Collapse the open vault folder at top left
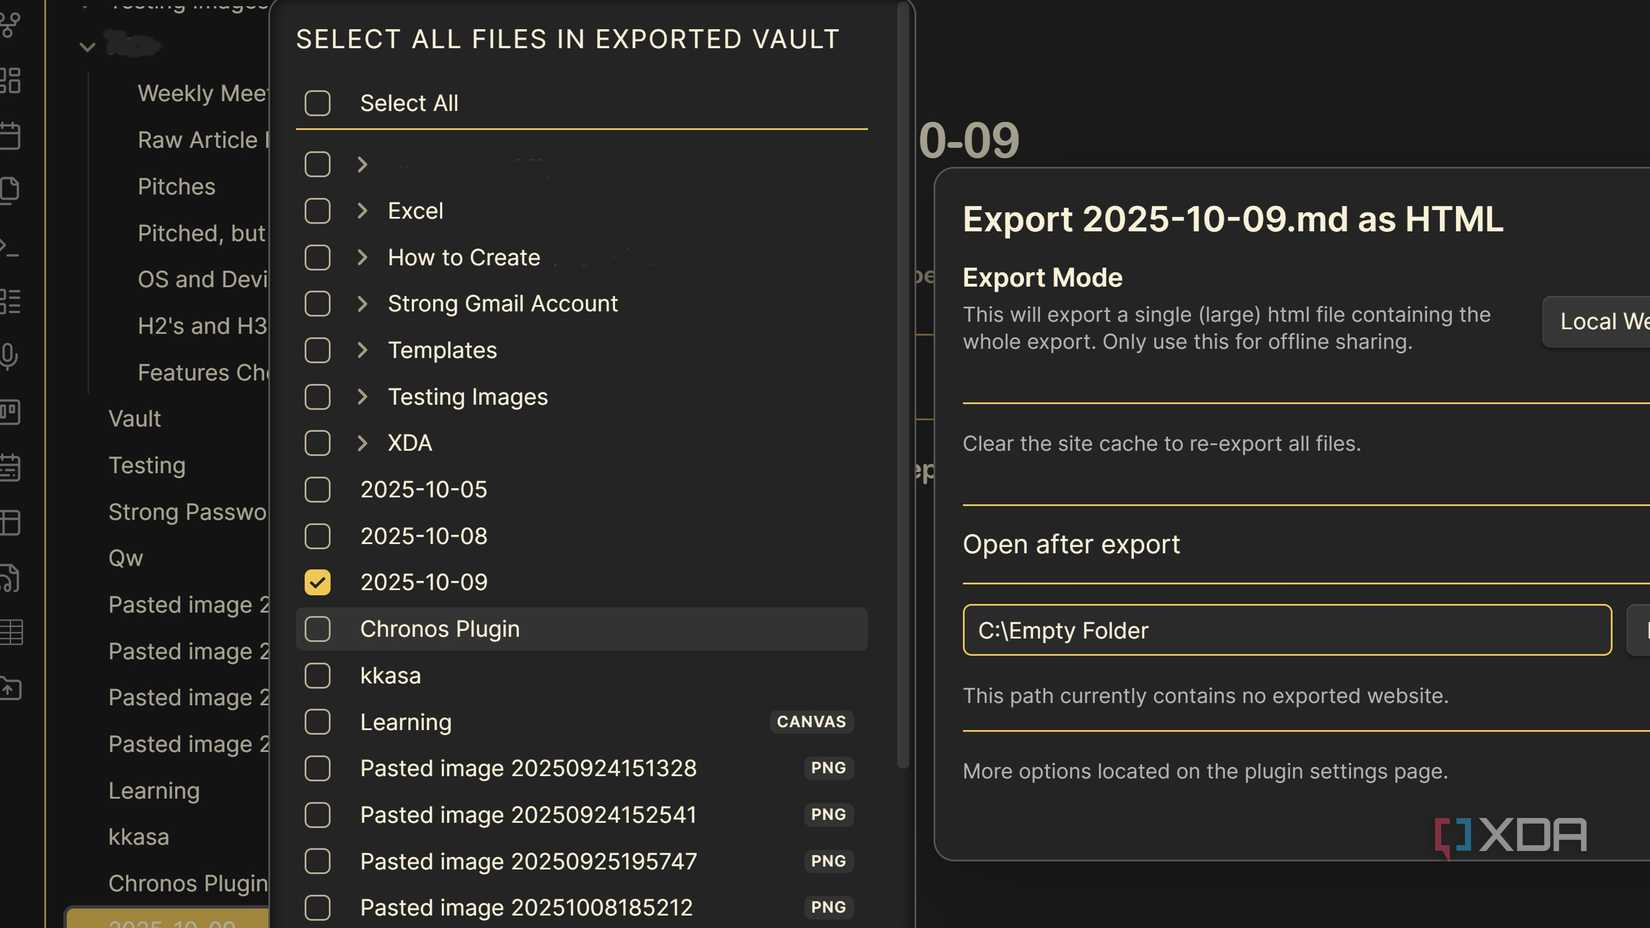Screen dimensions: 1650x928 tap(87, 45)
